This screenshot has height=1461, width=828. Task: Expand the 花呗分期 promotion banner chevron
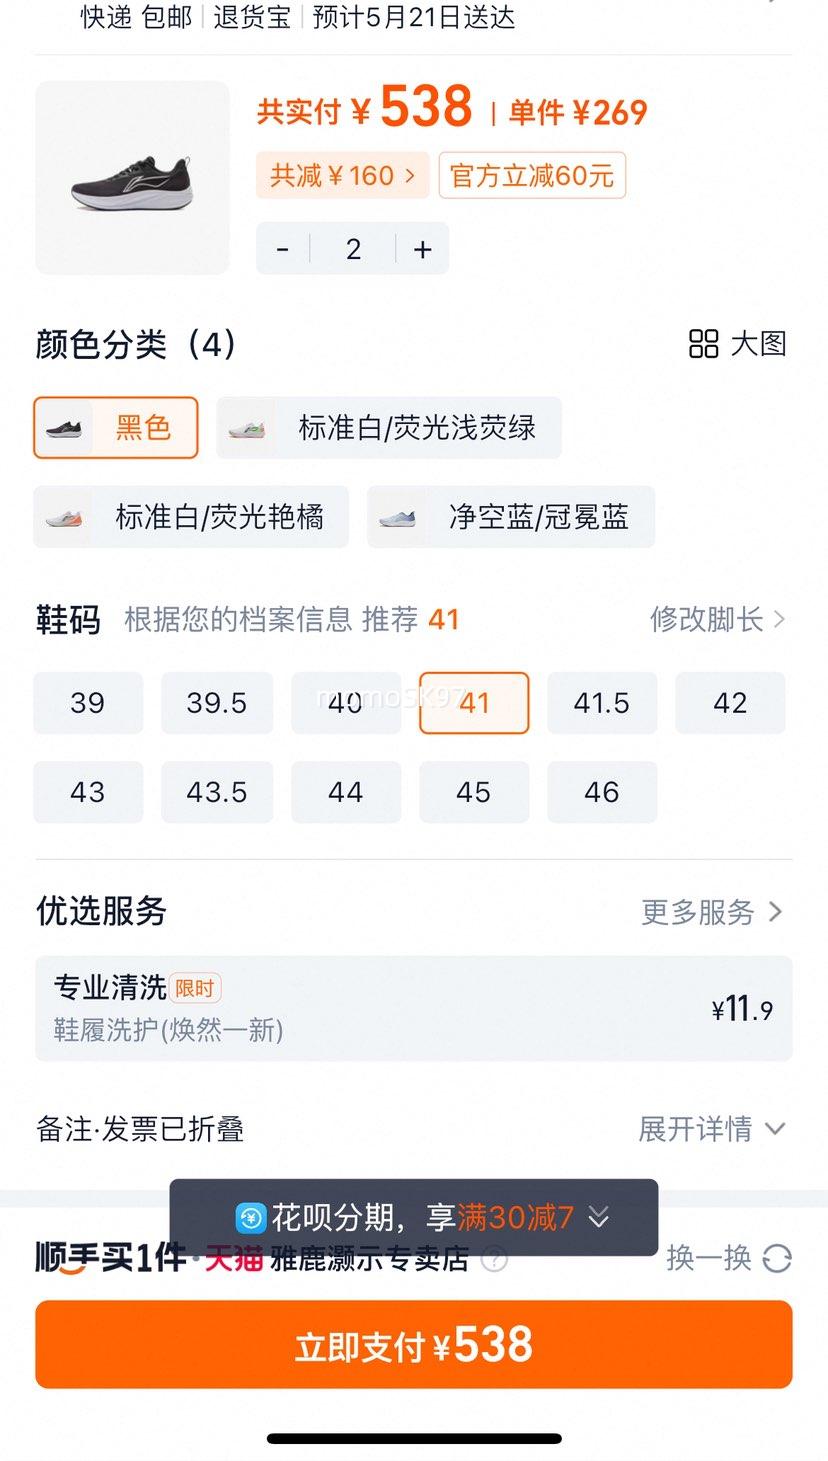click(x=598, y=1217)
